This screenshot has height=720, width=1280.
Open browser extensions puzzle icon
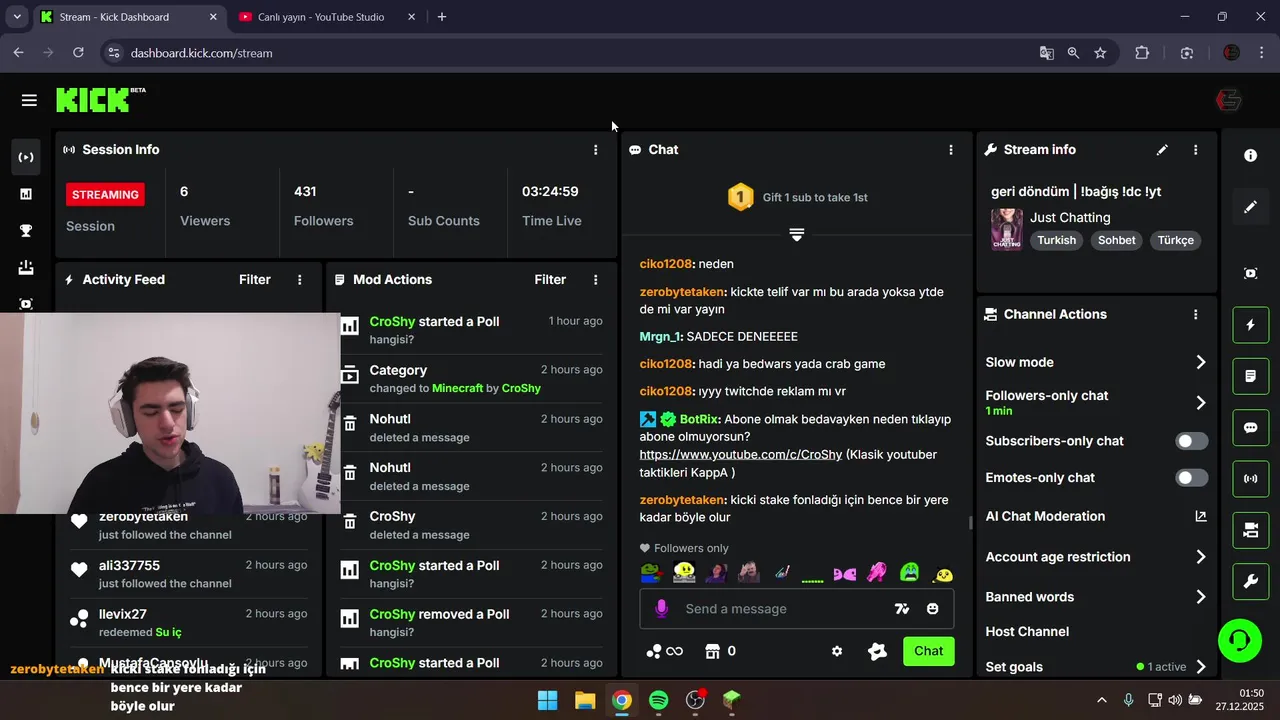tap(1142, 53)
